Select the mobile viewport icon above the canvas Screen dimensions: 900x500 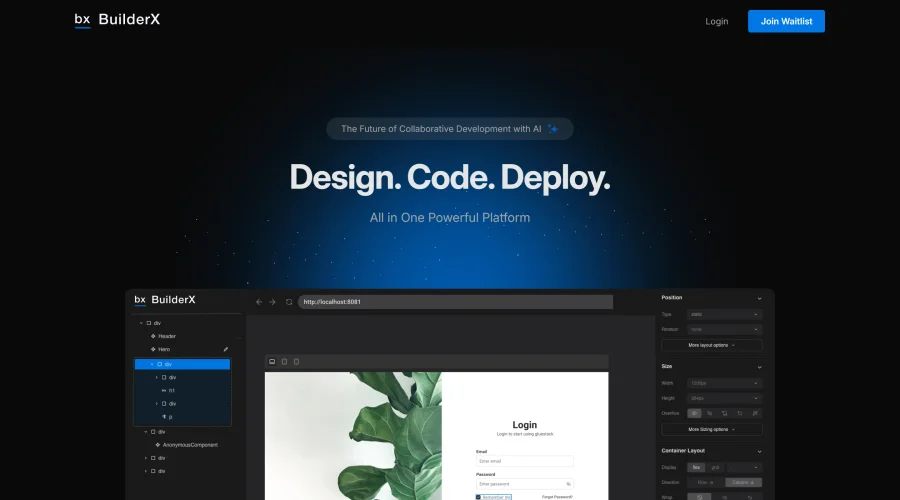(296, 362)
